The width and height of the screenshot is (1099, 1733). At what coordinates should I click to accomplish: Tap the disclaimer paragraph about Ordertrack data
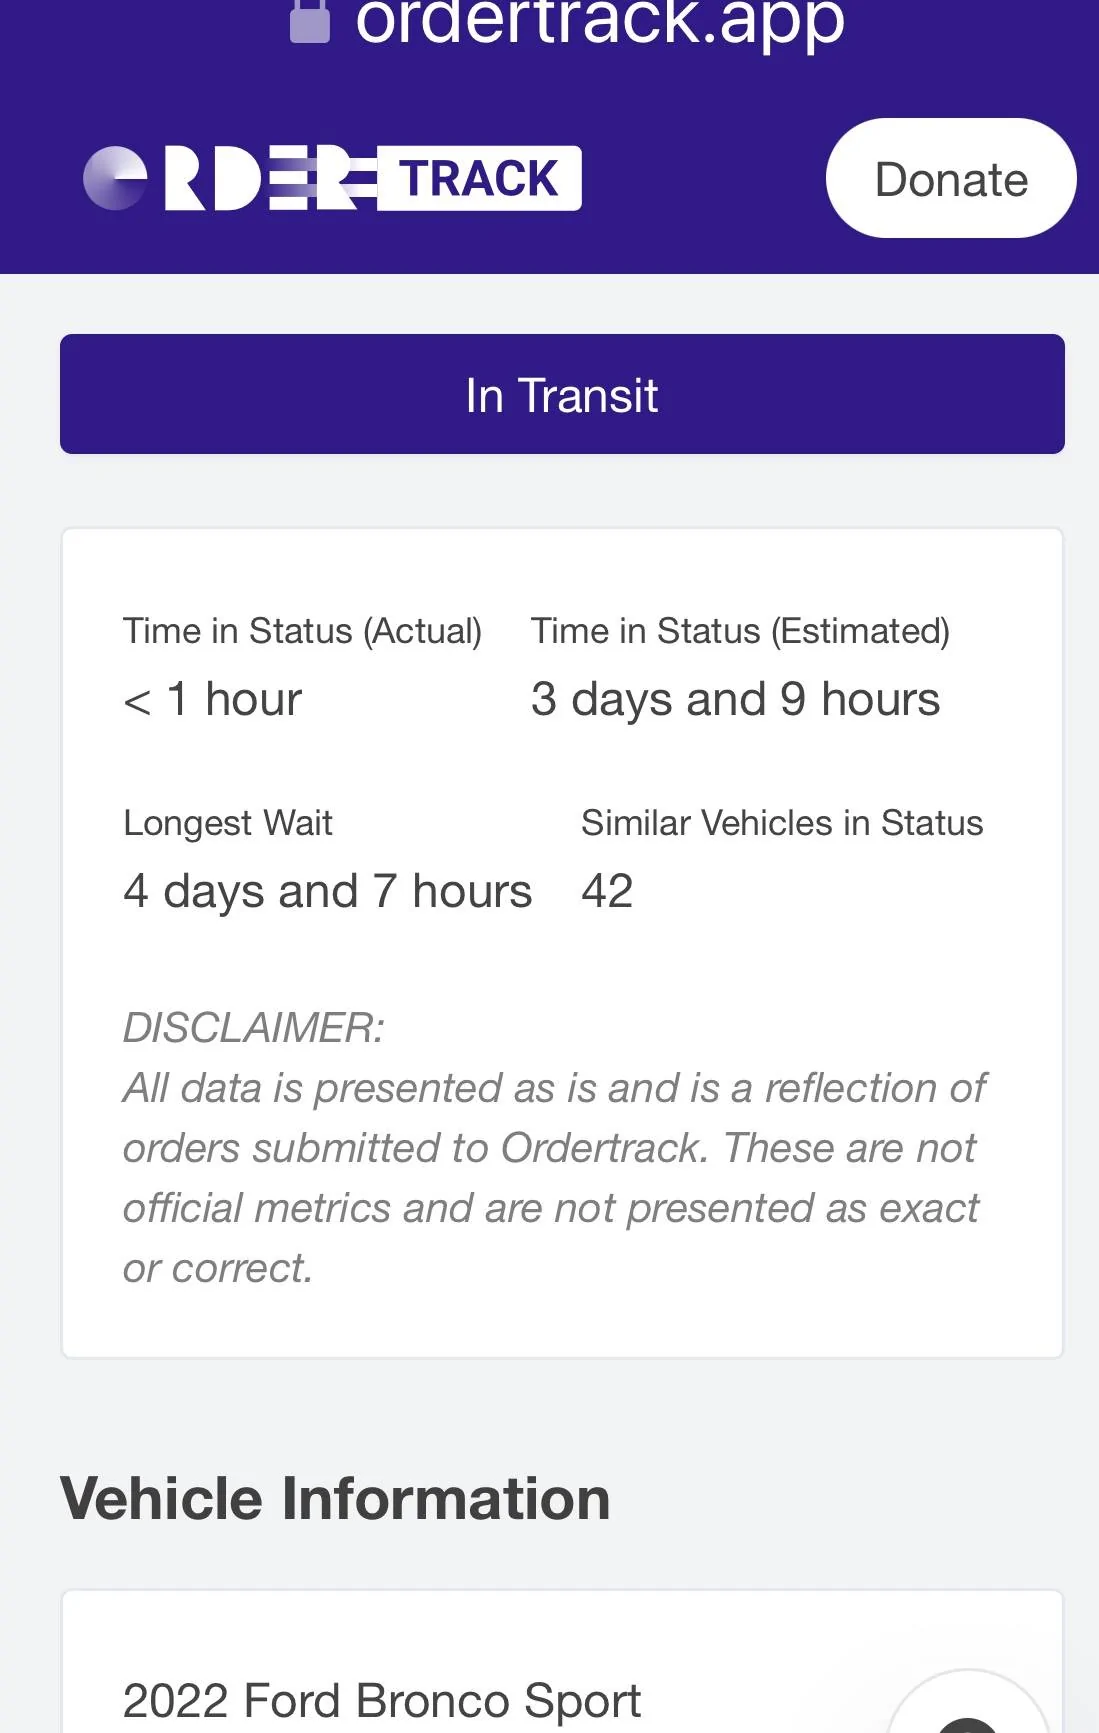coord(552,1178)
